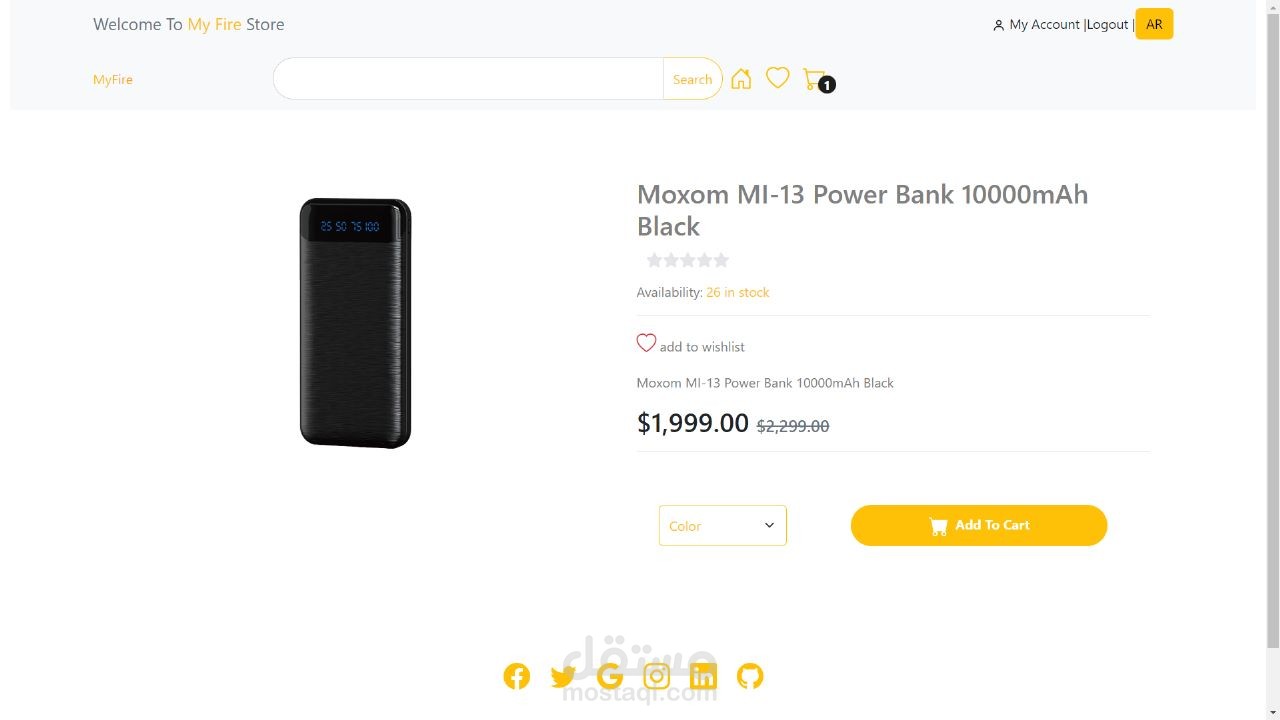Open the wishlist heart icon in header
Image resolution: width=1280 pixels, height=720 pixels.
coord(778,78)
